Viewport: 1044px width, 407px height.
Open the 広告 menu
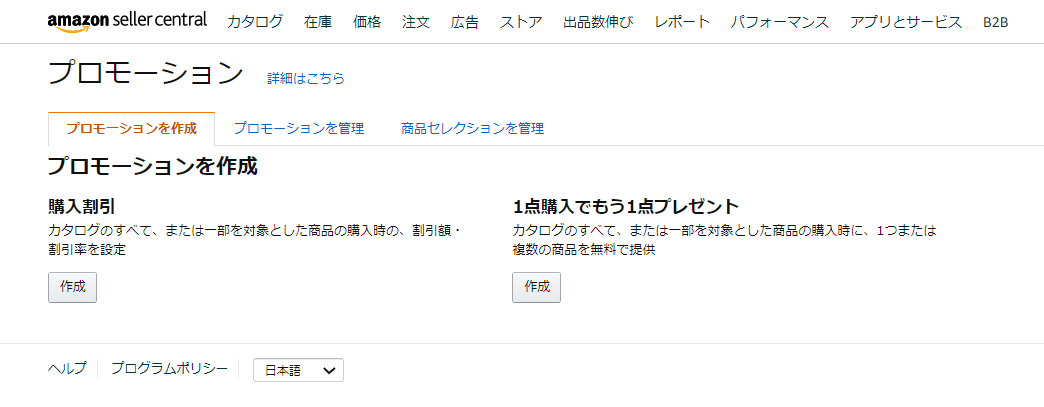465,22
